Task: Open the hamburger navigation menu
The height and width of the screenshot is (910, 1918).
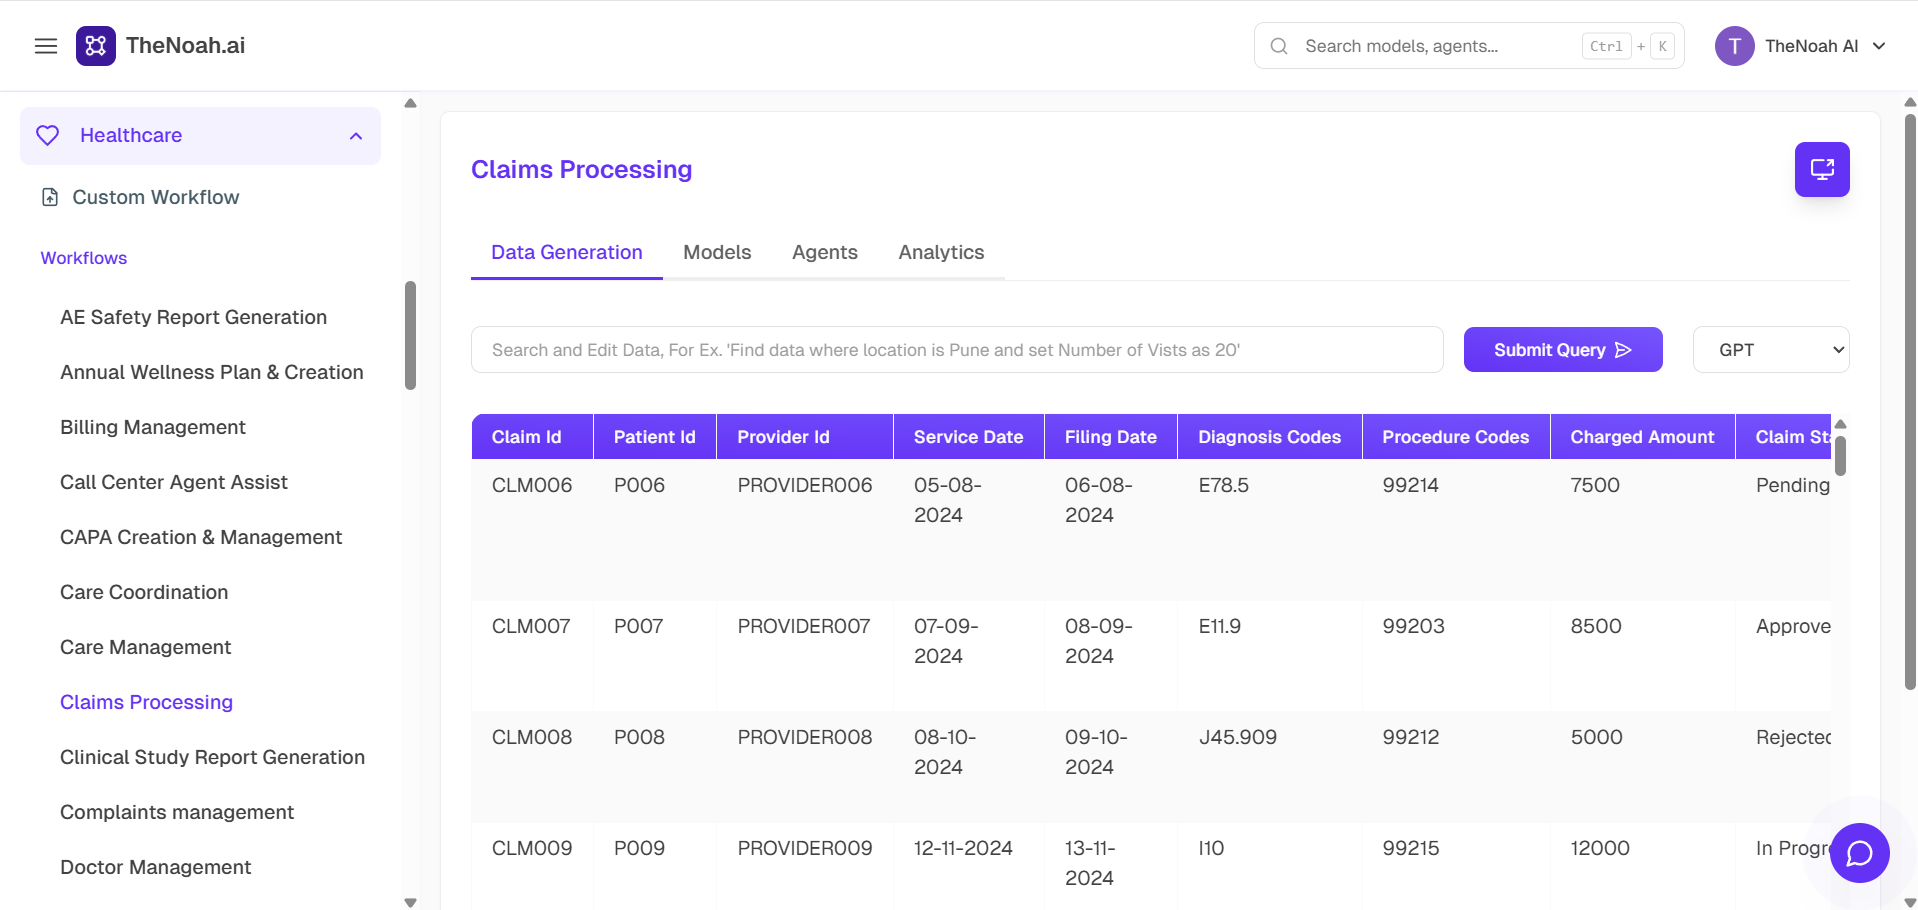Action: click(46, 45)
